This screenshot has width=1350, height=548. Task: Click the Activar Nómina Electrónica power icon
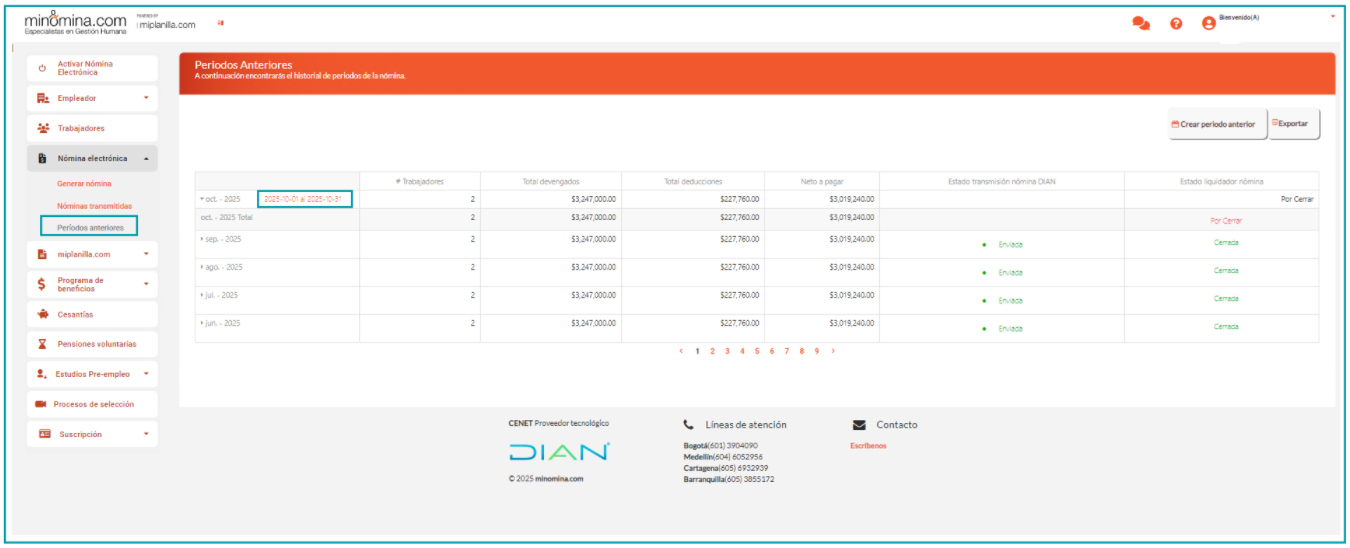tap(42, 69)
